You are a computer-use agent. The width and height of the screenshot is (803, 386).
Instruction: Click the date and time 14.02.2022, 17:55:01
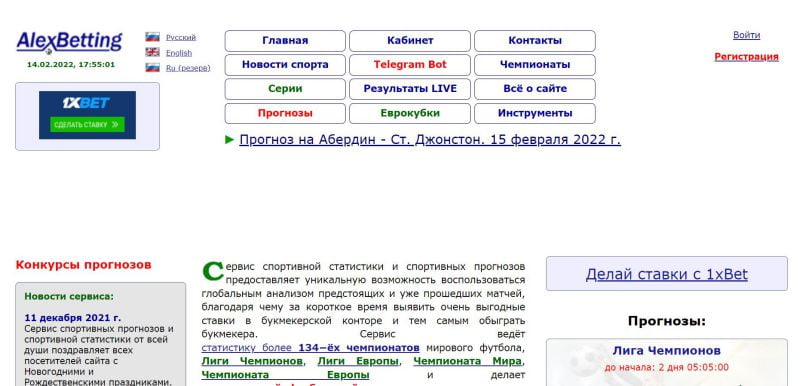71,65
